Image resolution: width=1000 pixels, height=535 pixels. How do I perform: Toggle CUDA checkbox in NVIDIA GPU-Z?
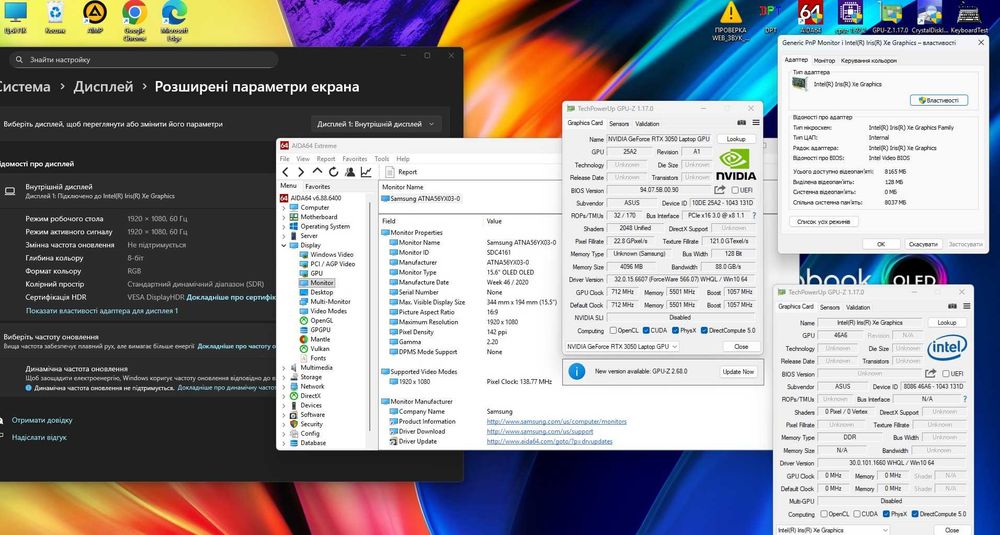pos(646,330)
